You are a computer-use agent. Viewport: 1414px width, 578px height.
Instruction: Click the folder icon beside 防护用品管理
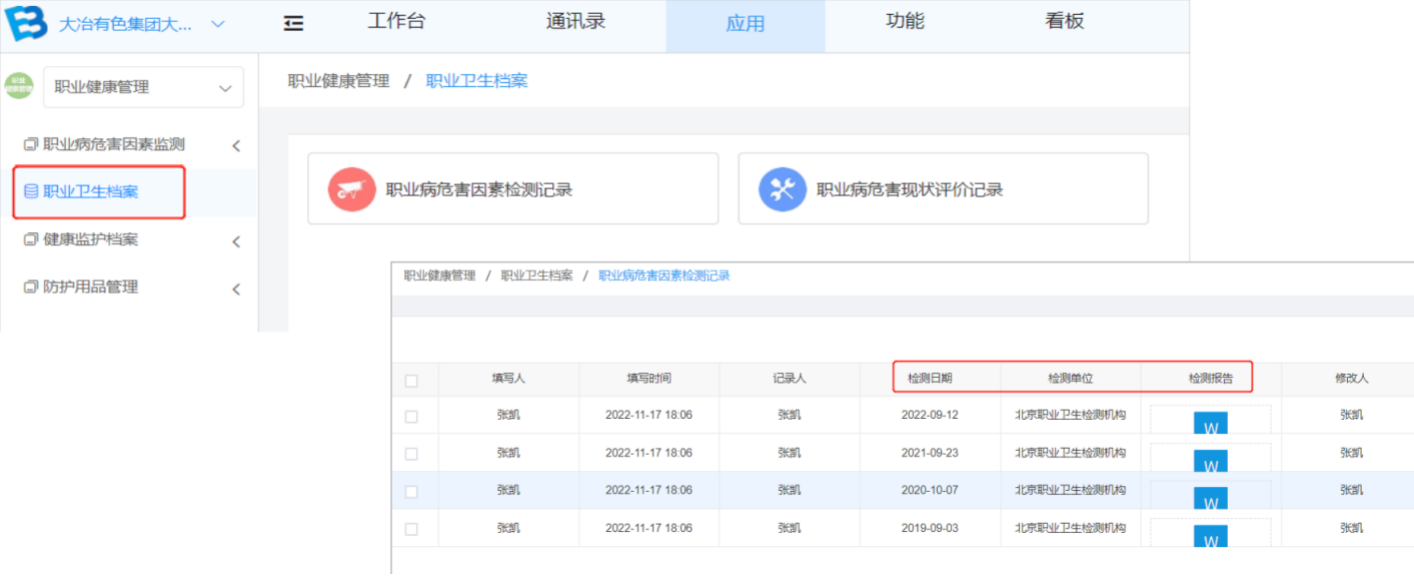click(30, 287)
